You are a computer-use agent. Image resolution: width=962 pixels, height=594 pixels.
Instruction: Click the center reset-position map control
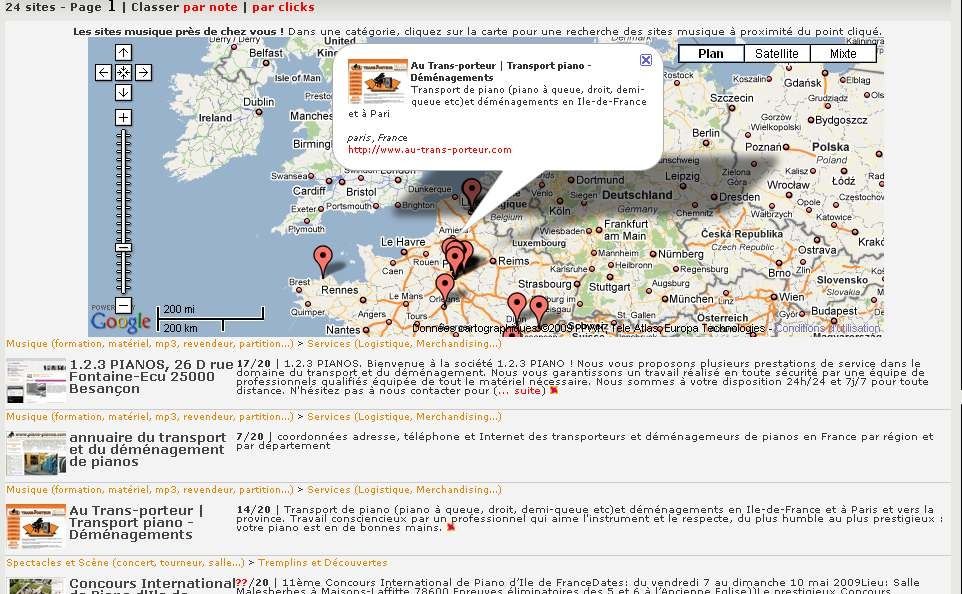[x=123, y=72]
